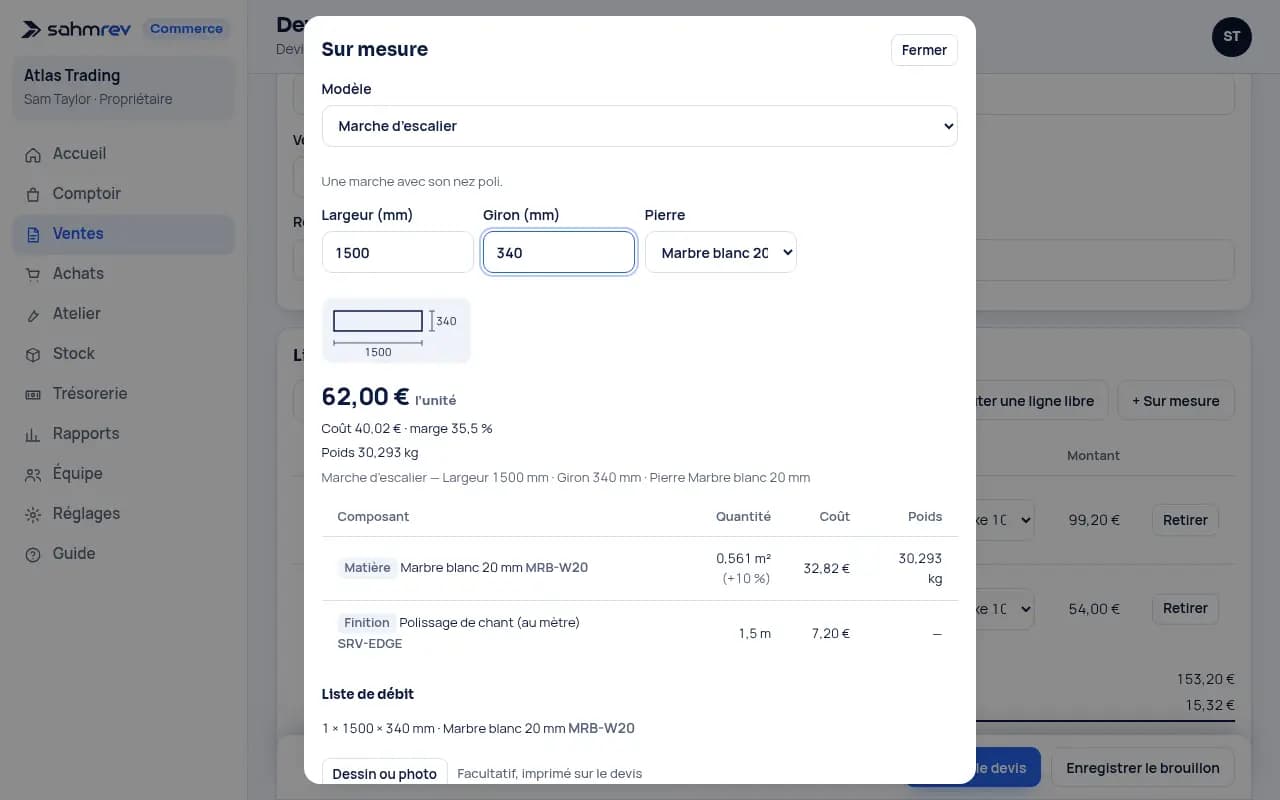Click Enregistrer le brouillon
Viewport: 1280px width, 800px height.
click(1142, 768)
